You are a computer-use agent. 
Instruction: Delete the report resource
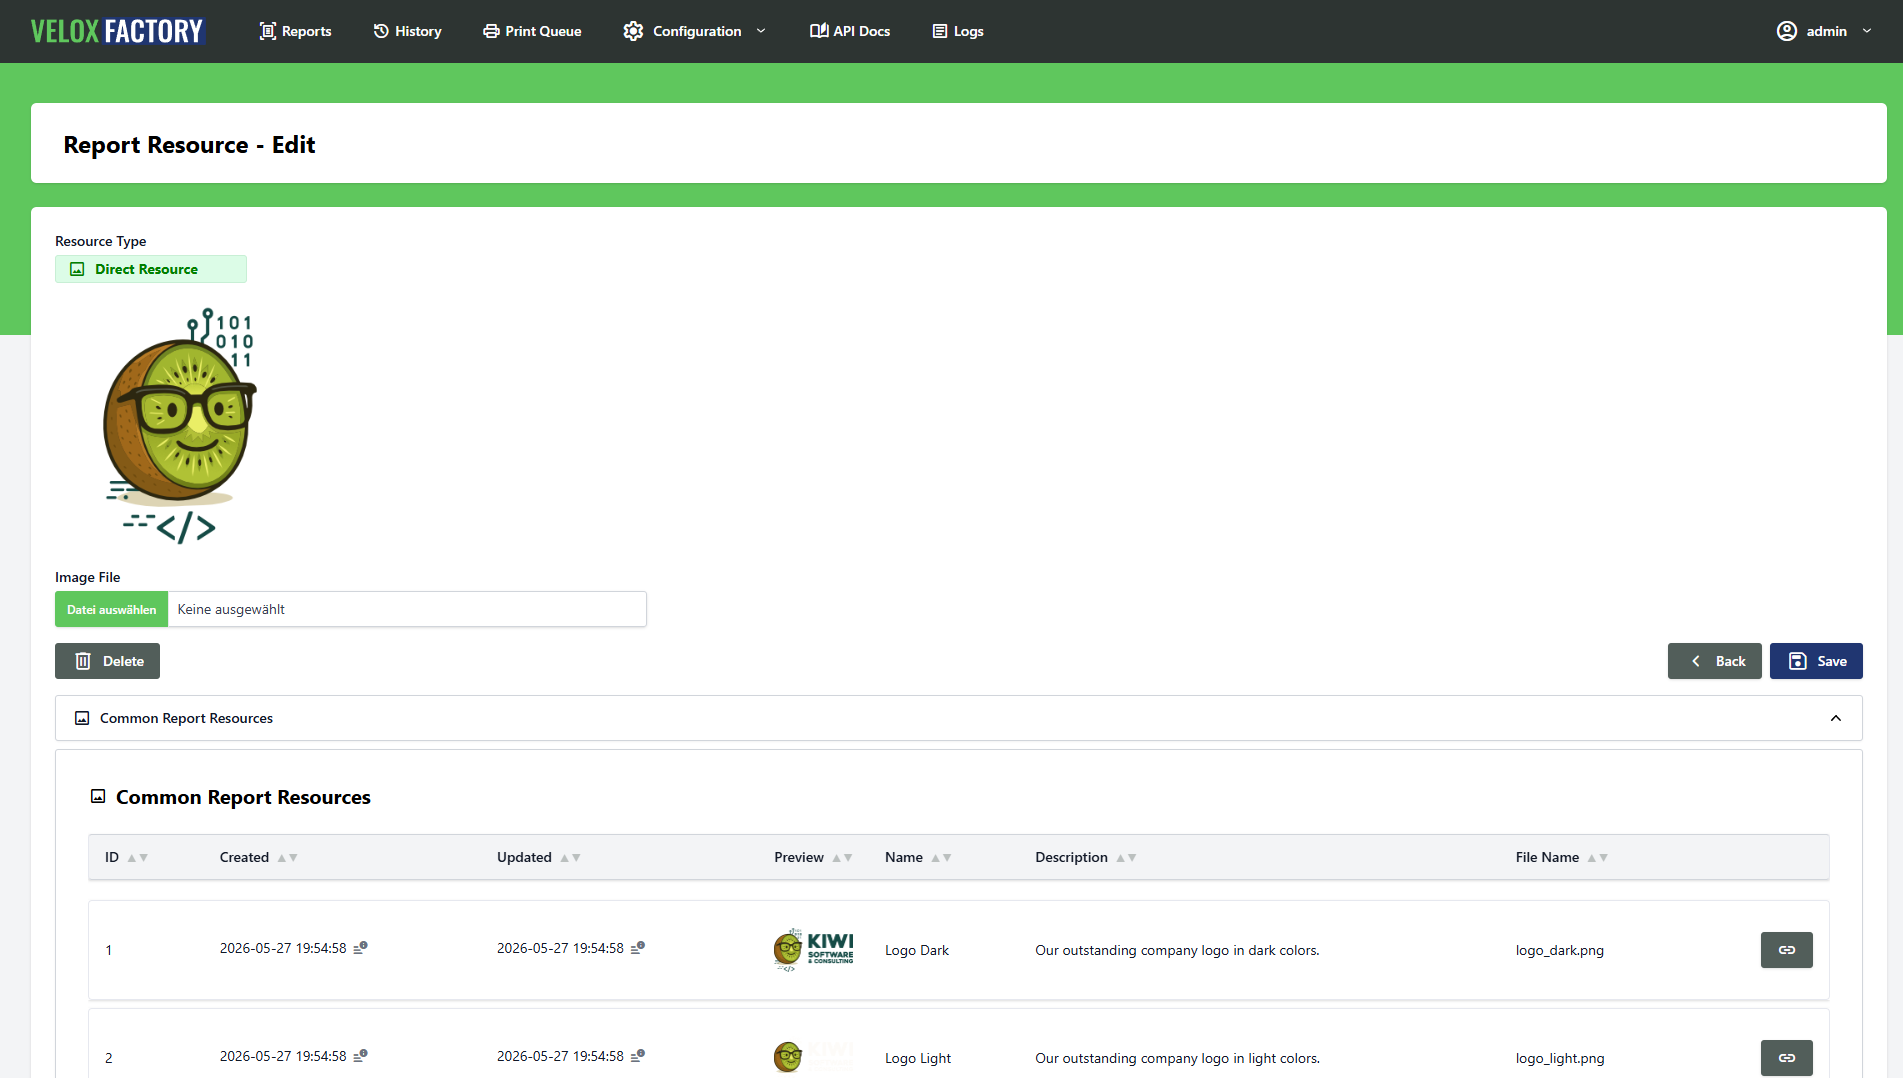tap(107, 661)
